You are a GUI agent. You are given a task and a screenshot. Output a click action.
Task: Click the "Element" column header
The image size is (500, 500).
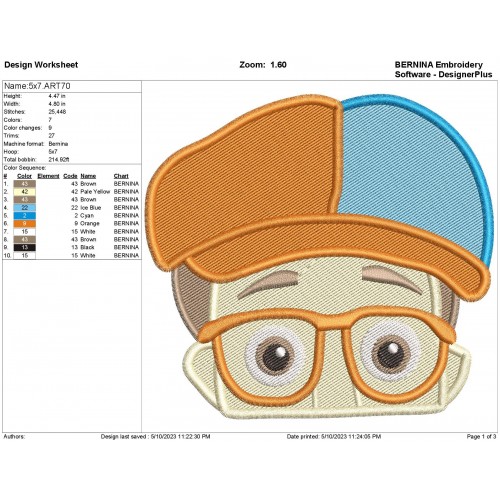pyautogui.click(x=48, y=176)
